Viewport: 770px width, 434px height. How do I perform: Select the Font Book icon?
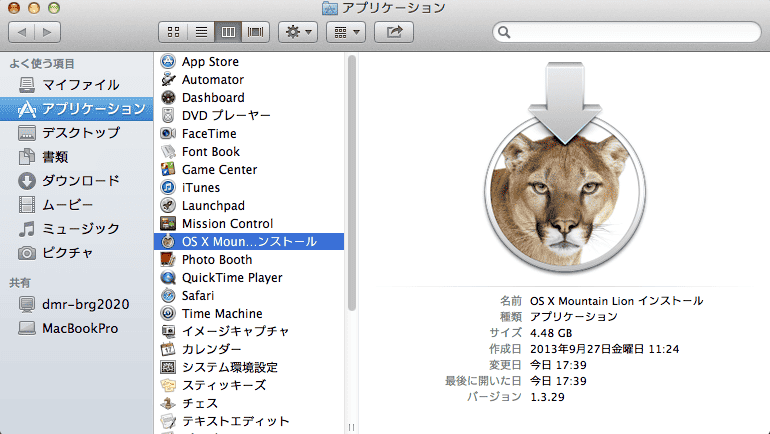point(168,151)
